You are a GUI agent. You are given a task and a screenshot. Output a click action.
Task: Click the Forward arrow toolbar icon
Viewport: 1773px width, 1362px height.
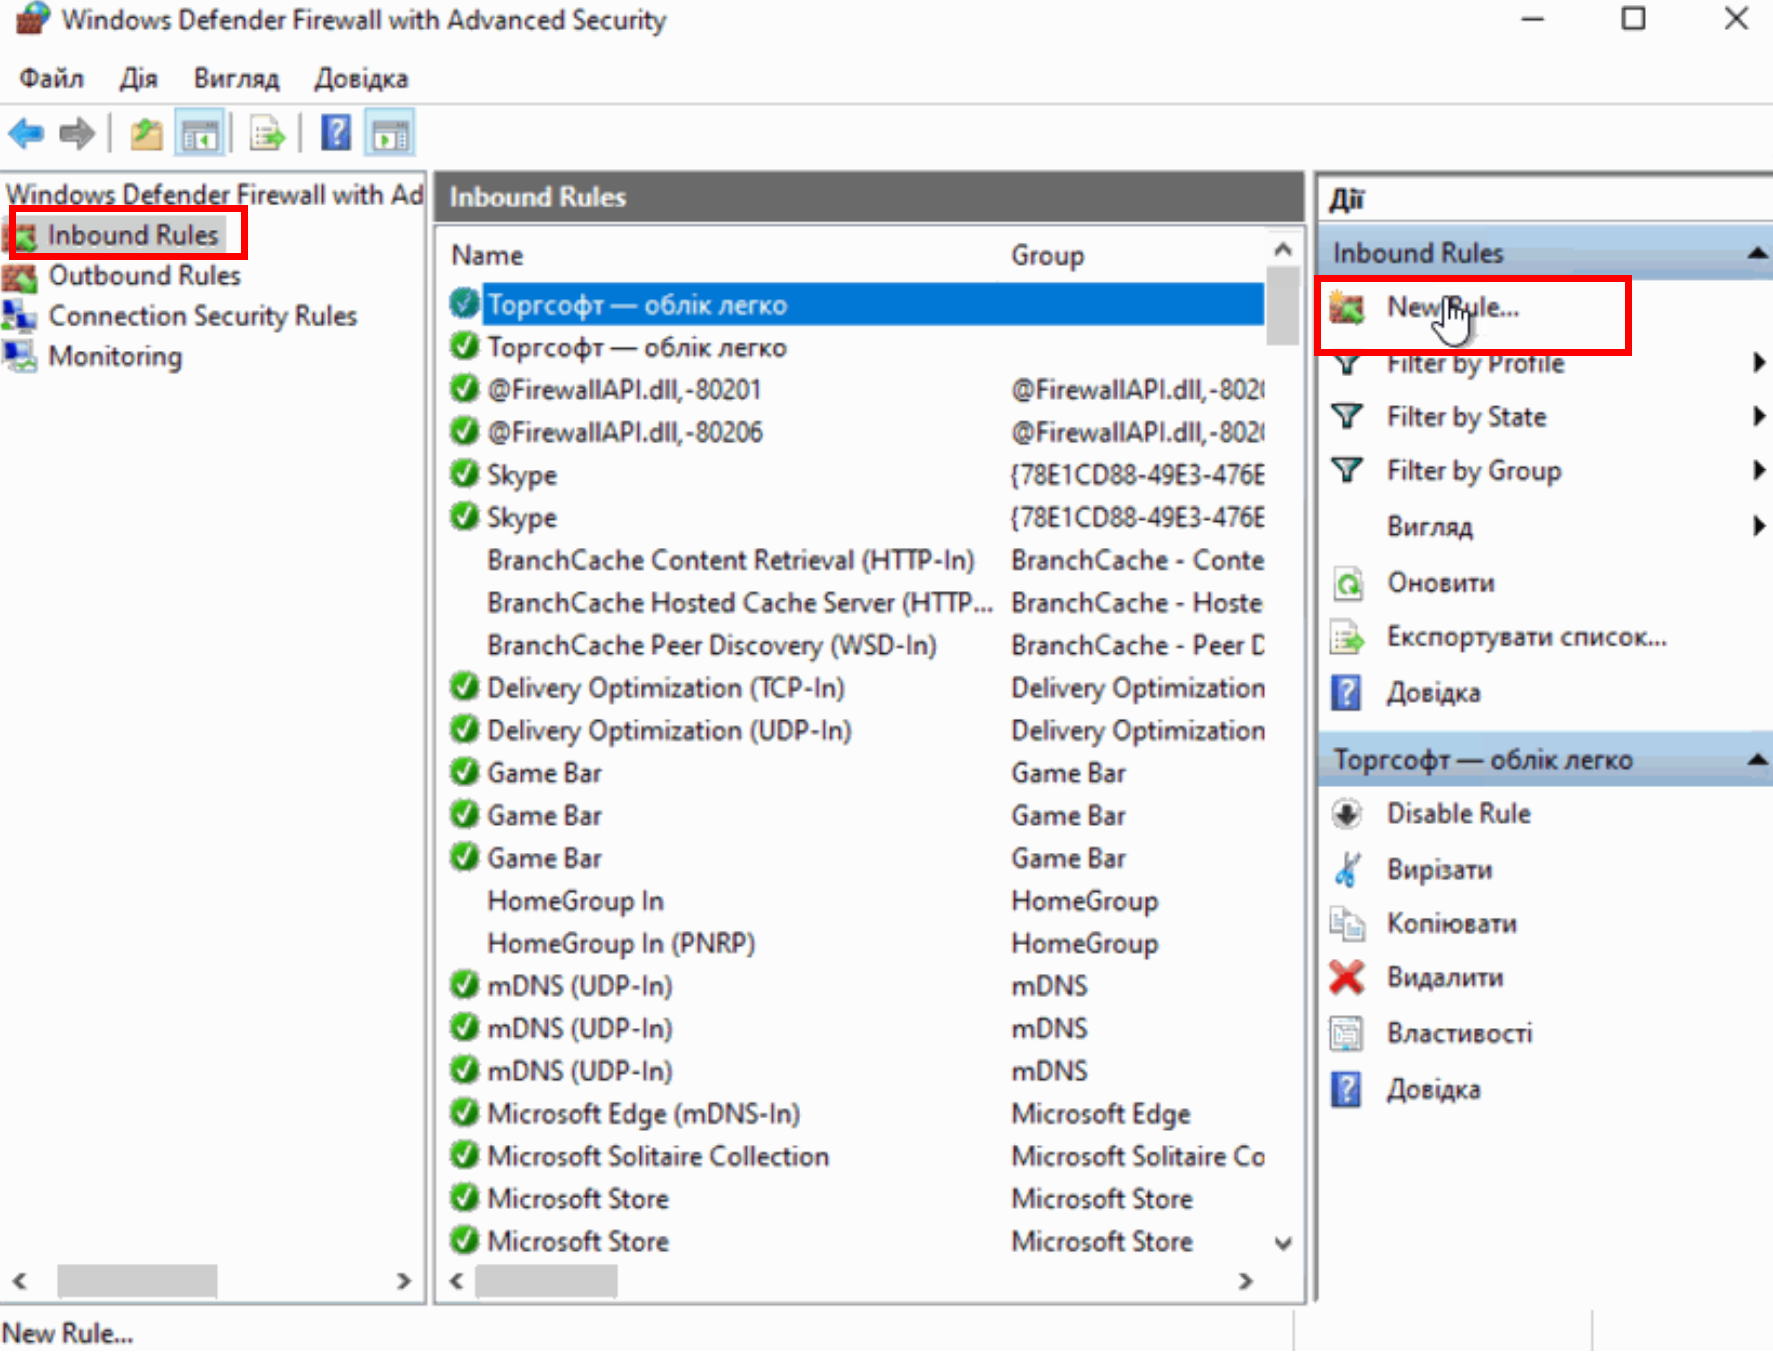(x=77, y=133)
